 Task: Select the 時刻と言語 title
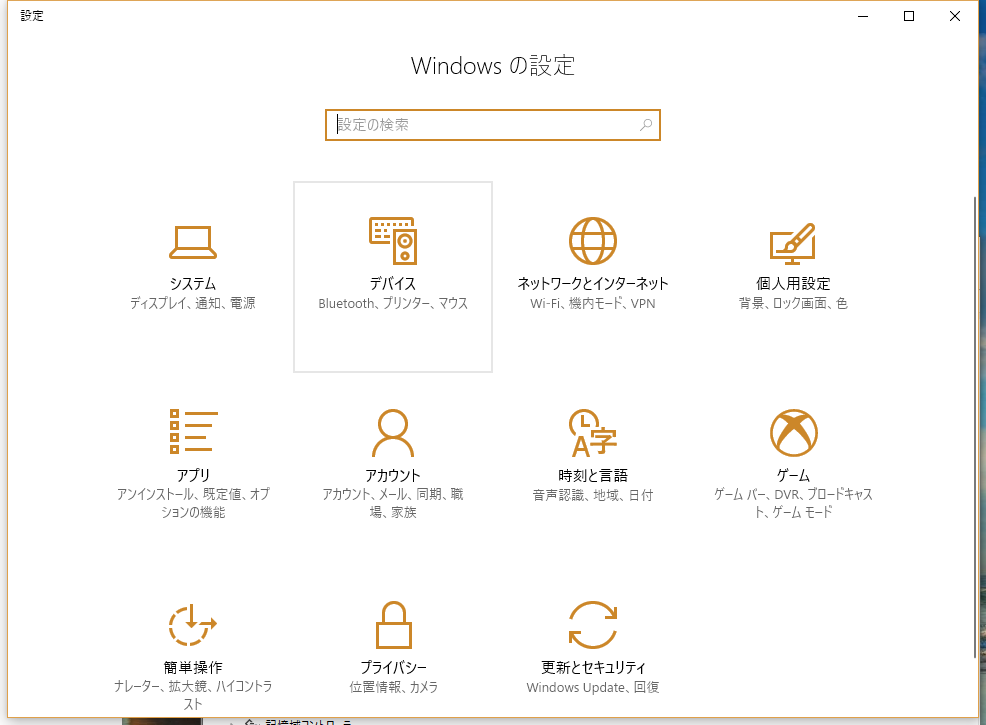coord(593,475)
